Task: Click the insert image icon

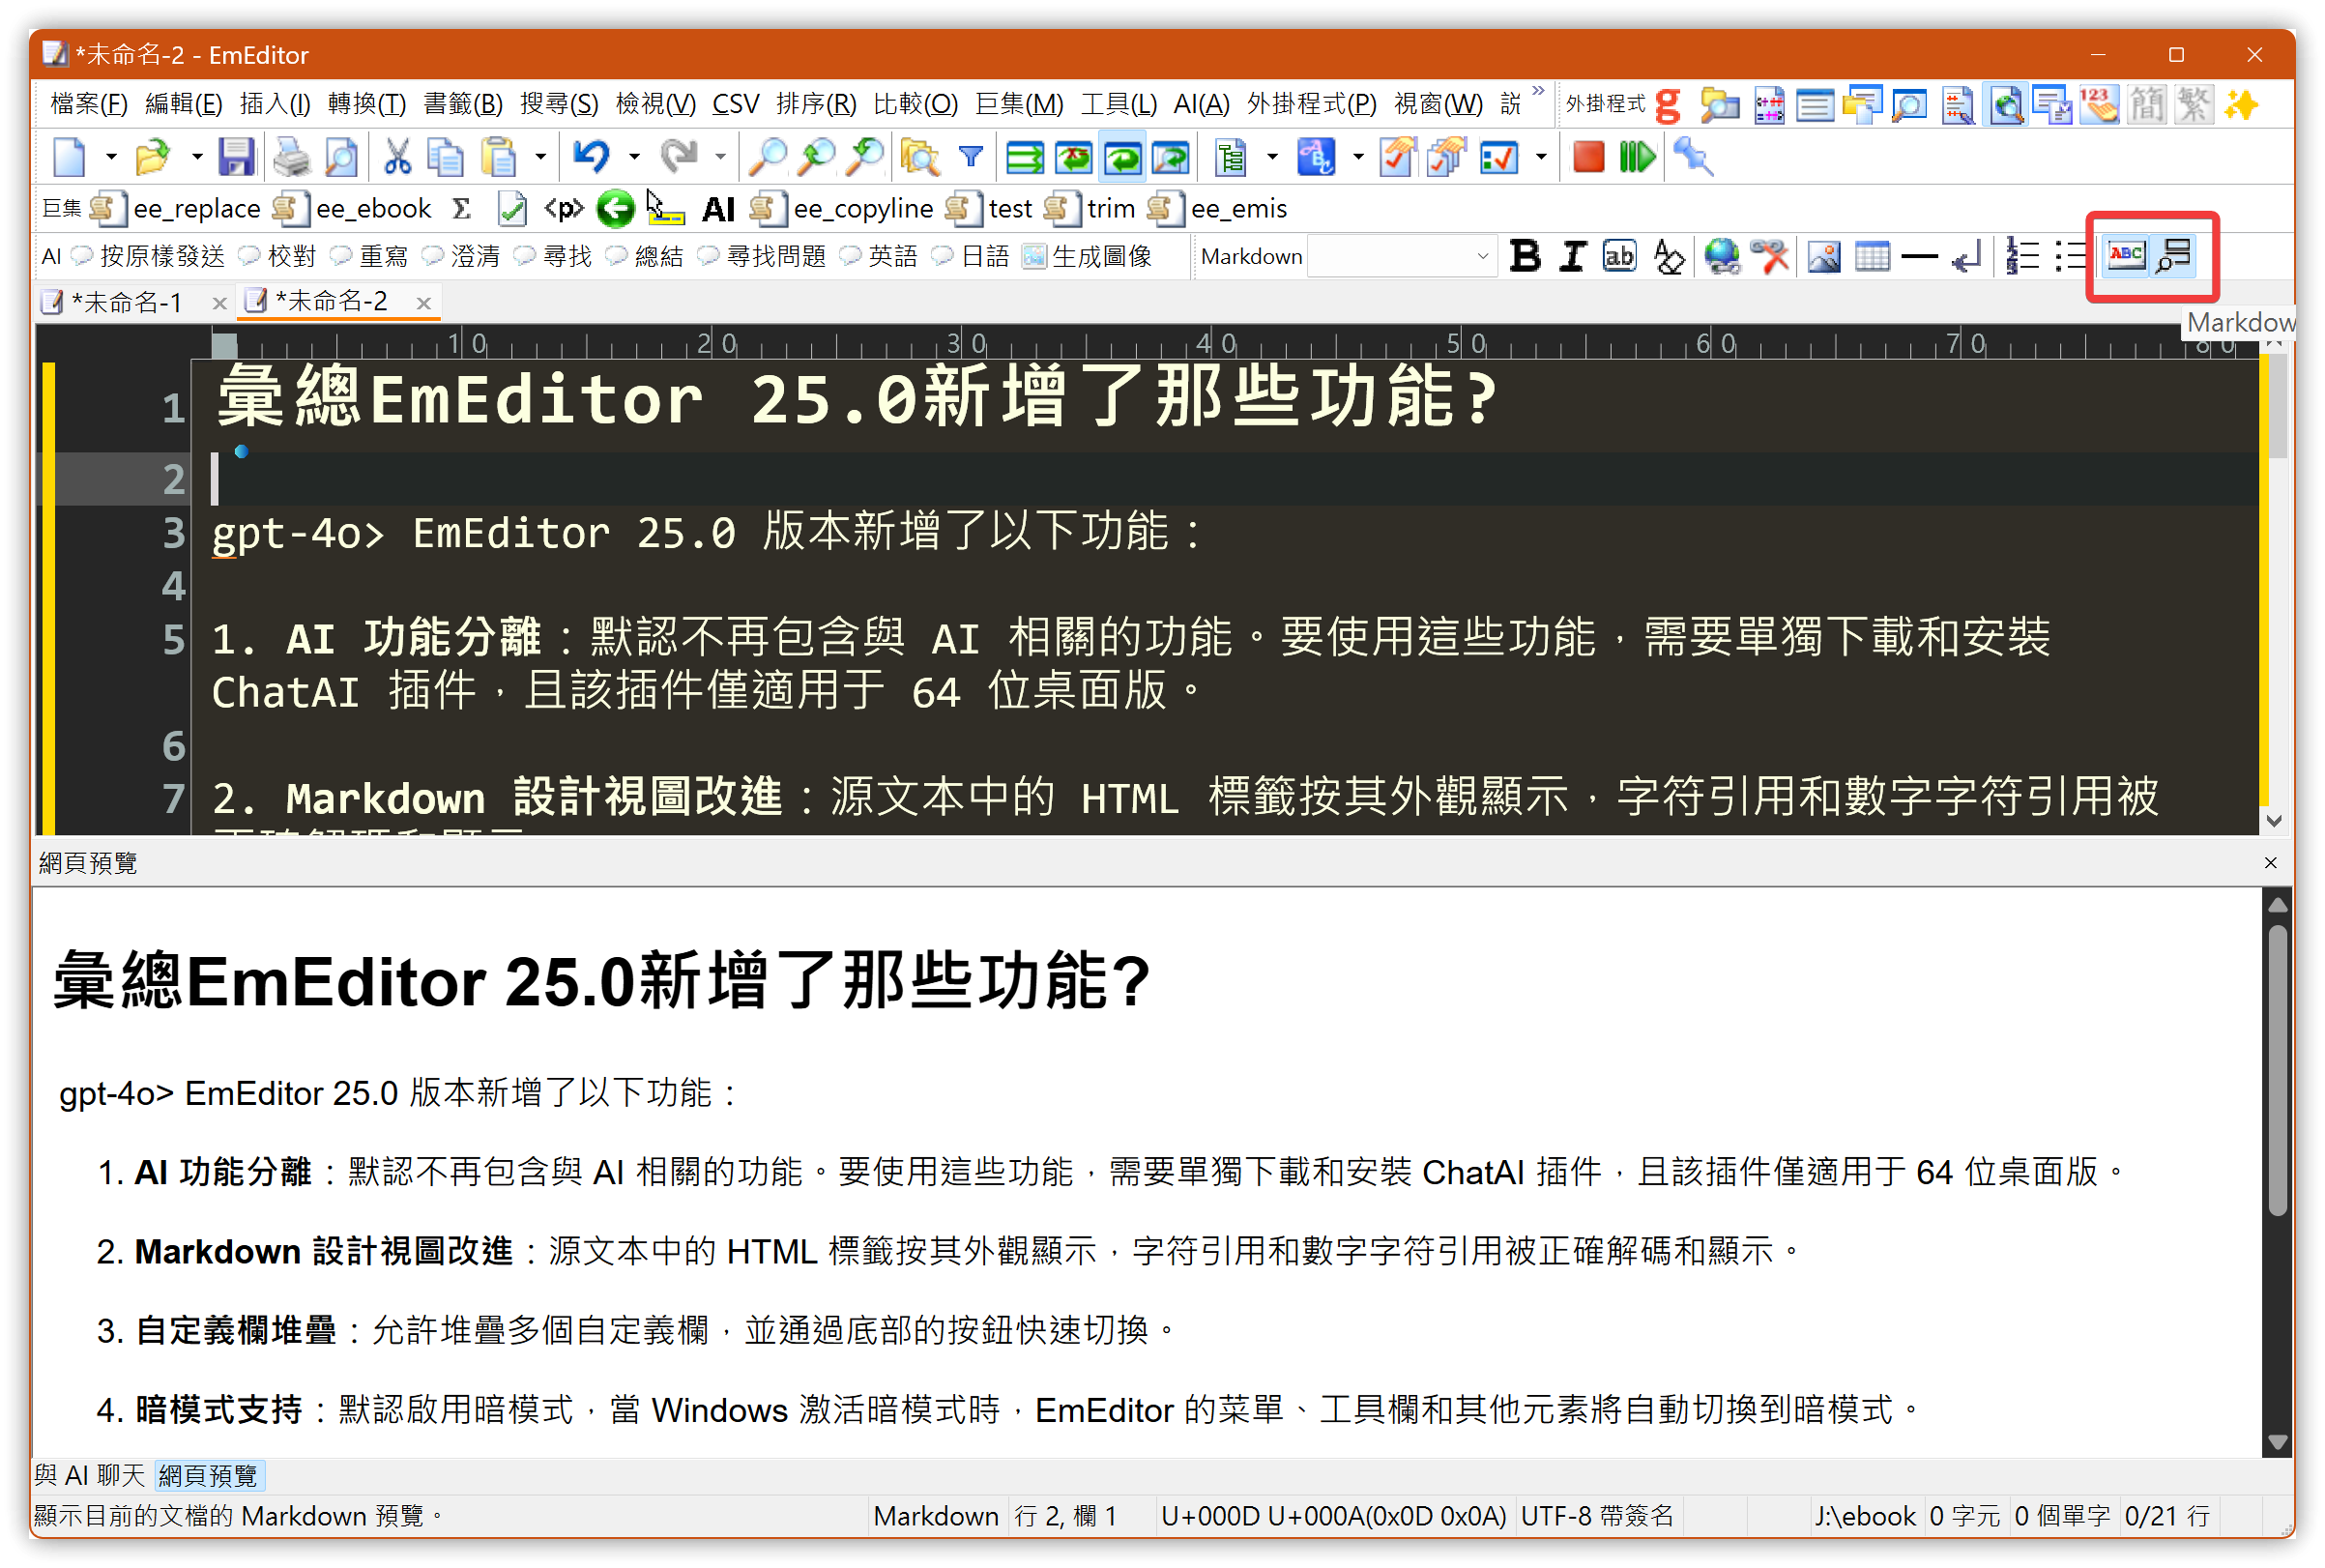Action: click(x=1823, y=257)
